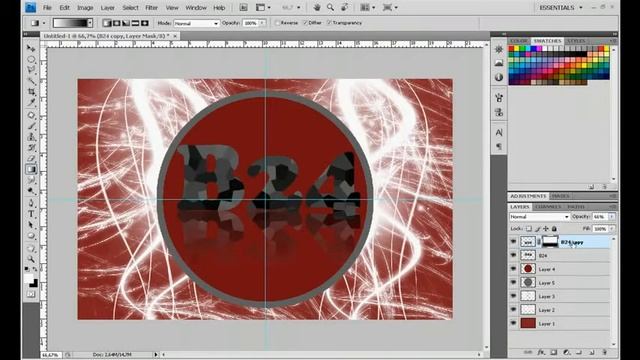This screenshot has height=360, width=640.
Task: Open the Filter menu
Action: 151,7
